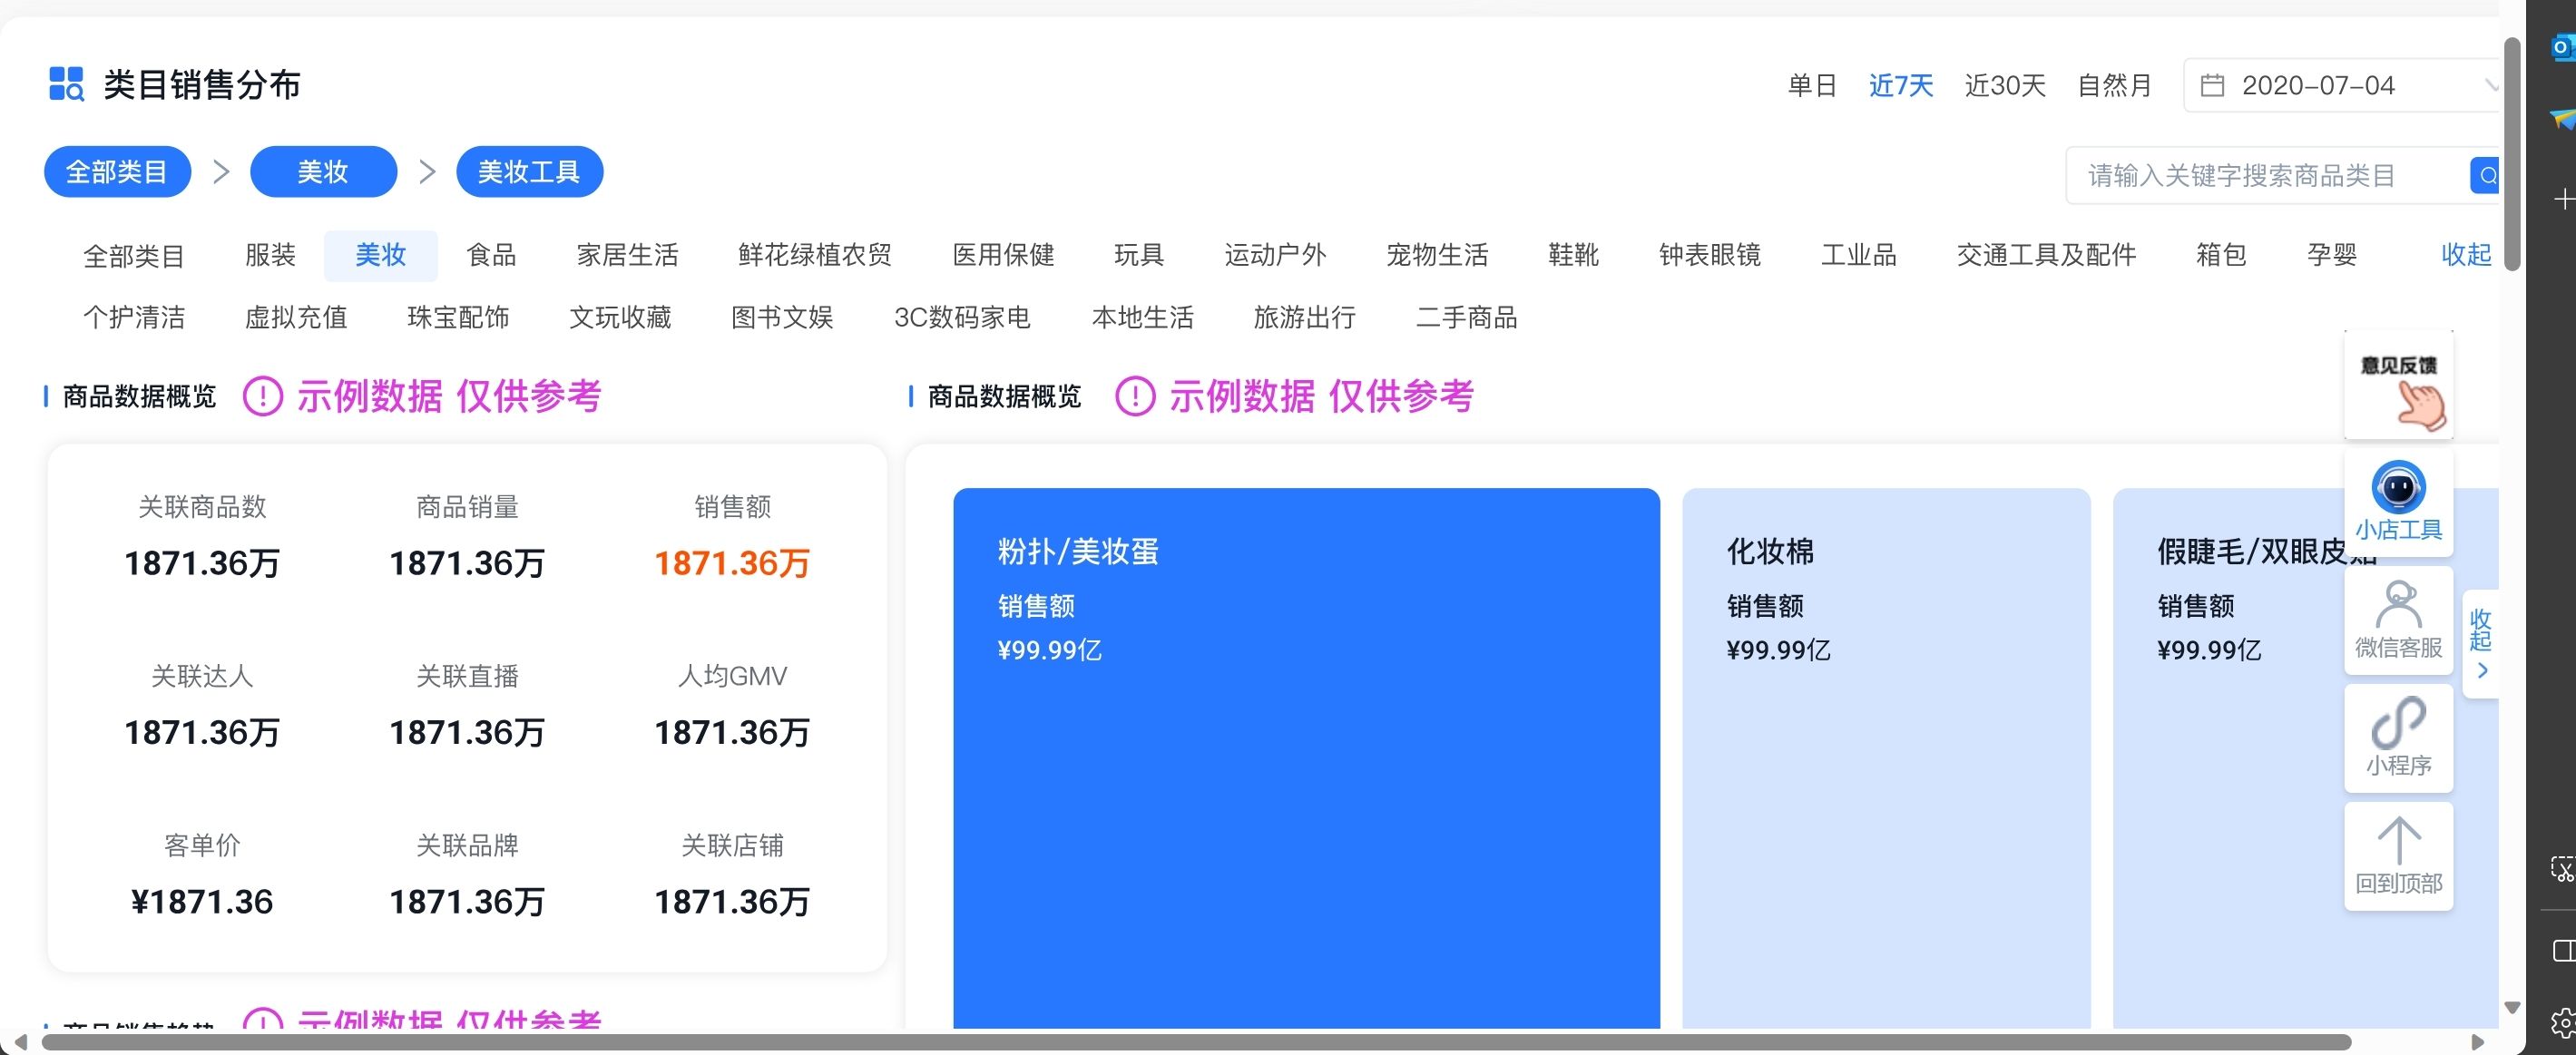
Task: Select the 自然月 time range
Action: [x=2115, y=86]
